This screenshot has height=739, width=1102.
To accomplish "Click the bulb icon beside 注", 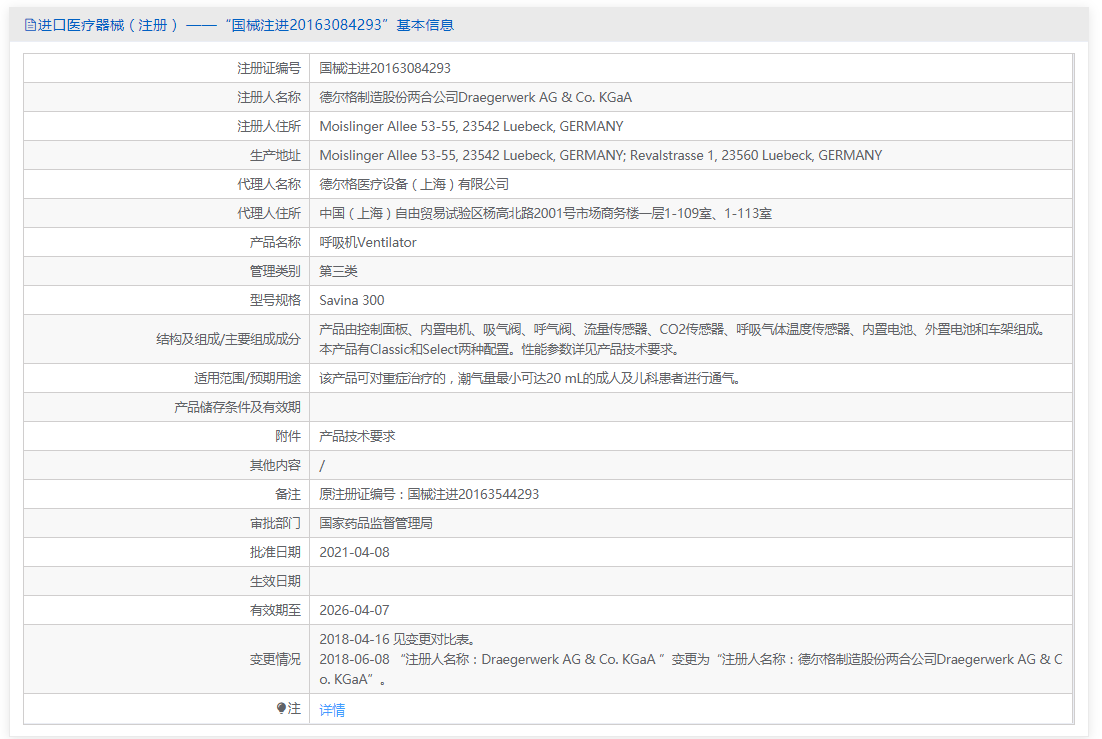I will point(281,708).
